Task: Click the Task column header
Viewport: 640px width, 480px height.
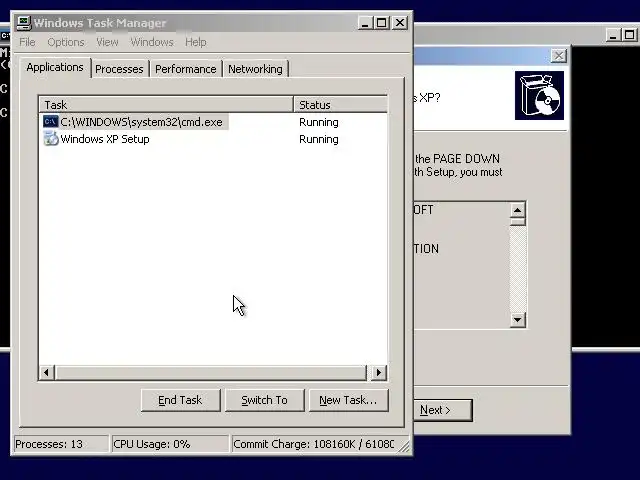Action: click(166, 105)
